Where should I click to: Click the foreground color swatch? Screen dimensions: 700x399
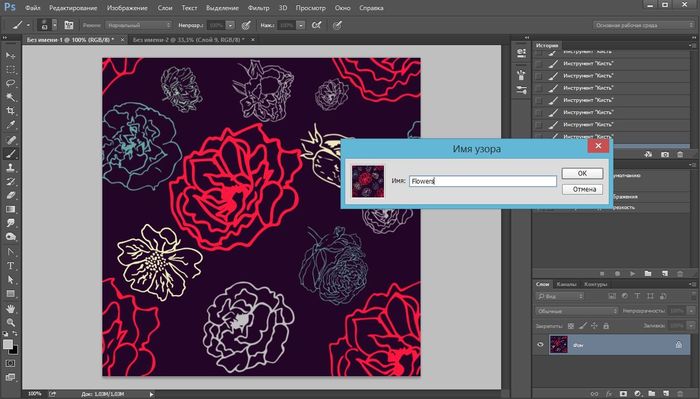pos(8,344)
